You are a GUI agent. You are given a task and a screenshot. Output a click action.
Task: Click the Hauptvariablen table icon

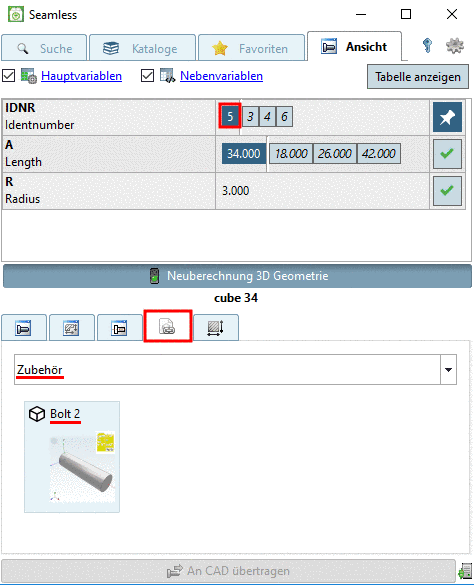[29, 76]
